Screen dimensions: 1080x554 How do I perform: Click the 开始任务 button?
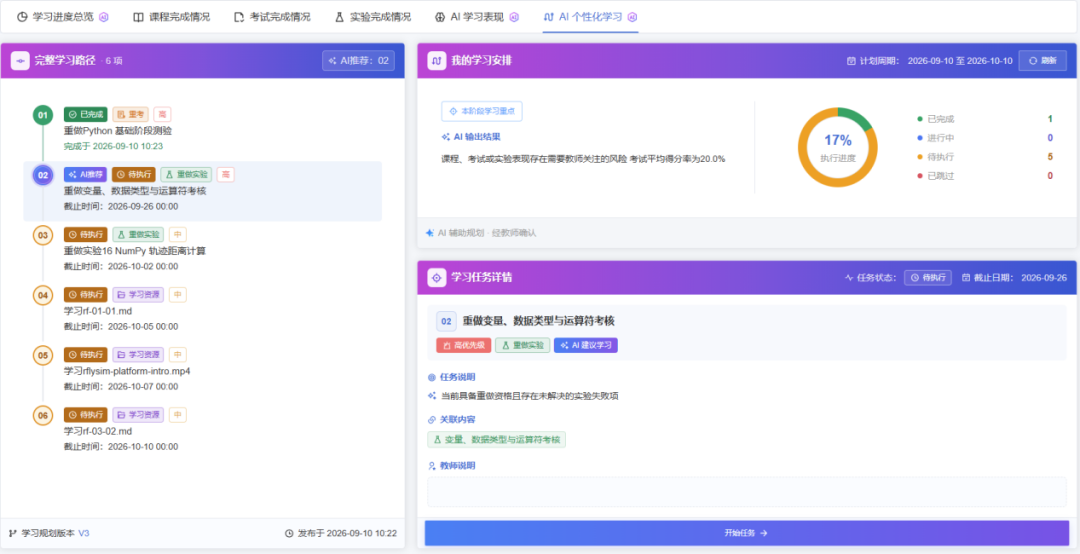(x=747, y=533)
